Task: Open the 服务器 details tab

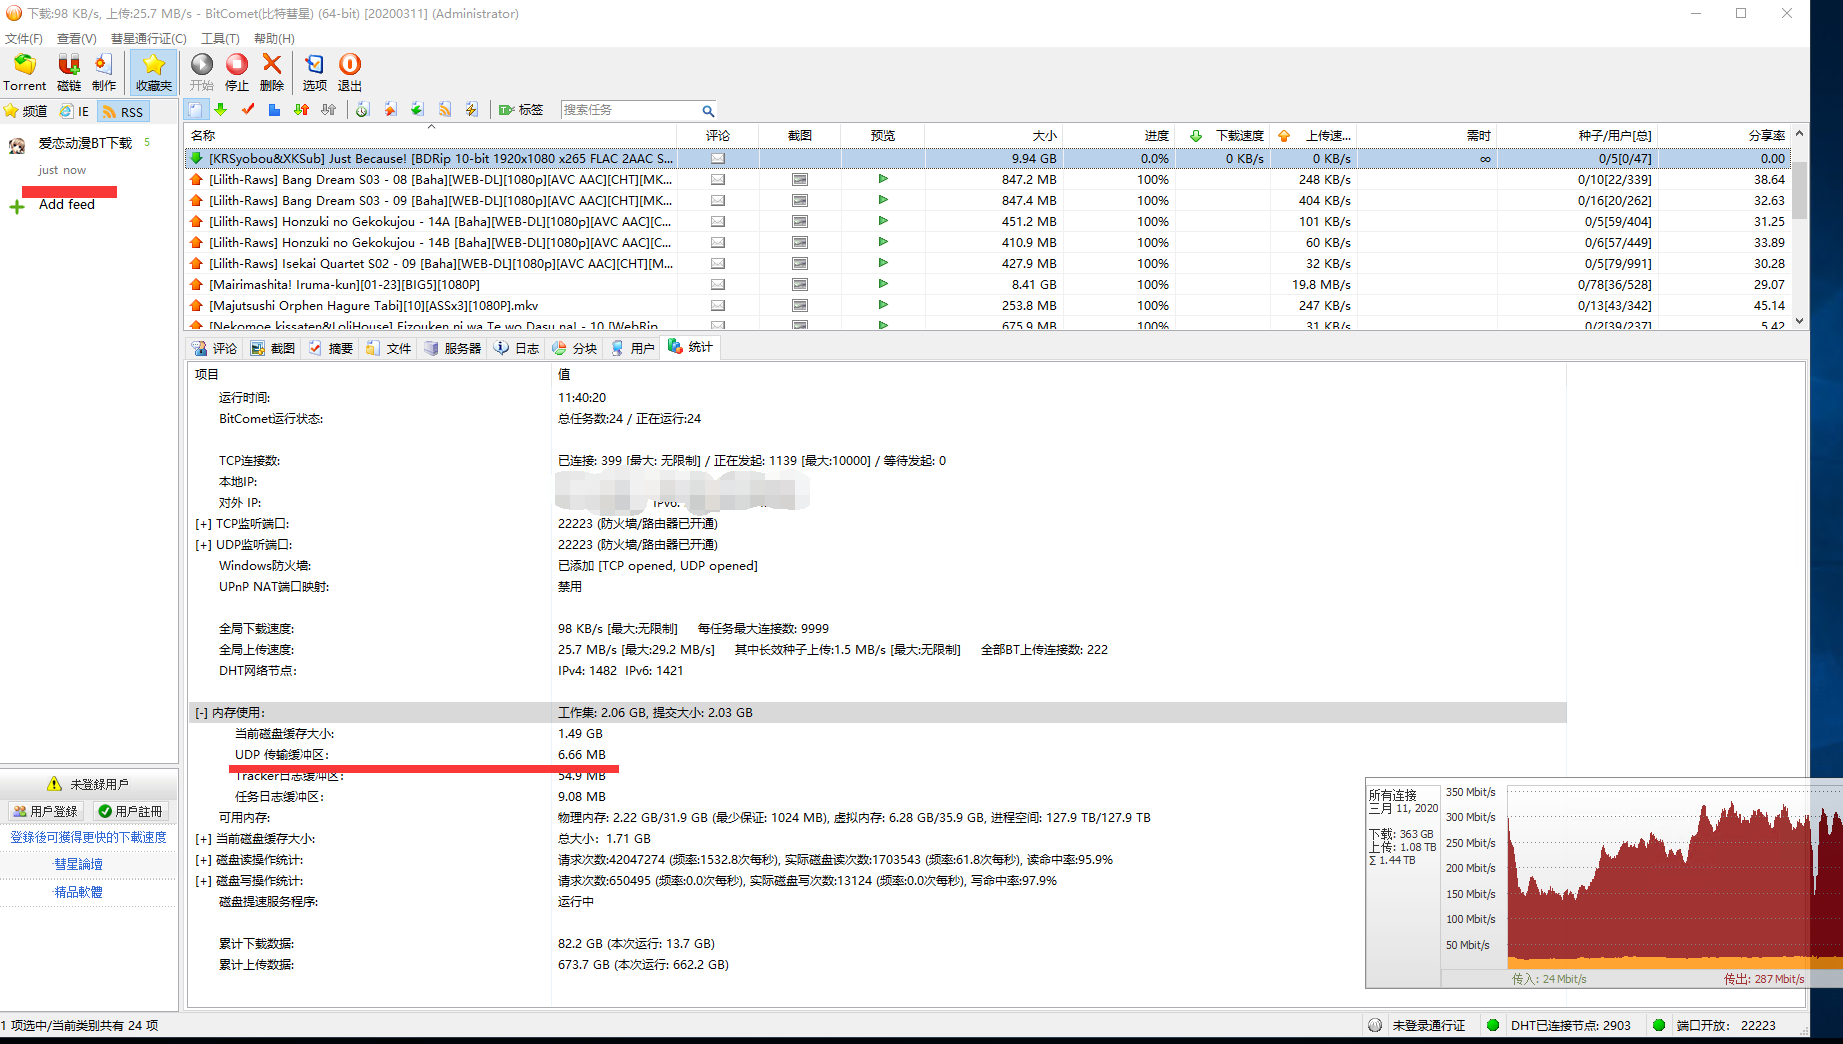Action: [x=453, y=348]
